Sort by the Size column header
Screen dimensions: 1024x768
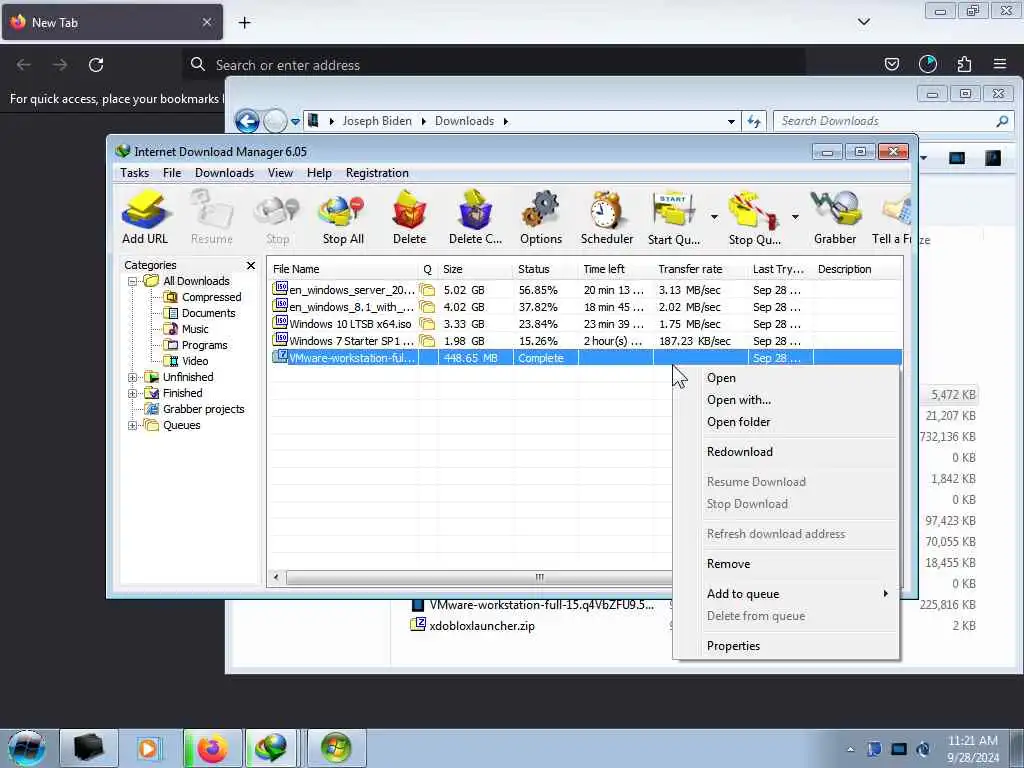point(475,269)
